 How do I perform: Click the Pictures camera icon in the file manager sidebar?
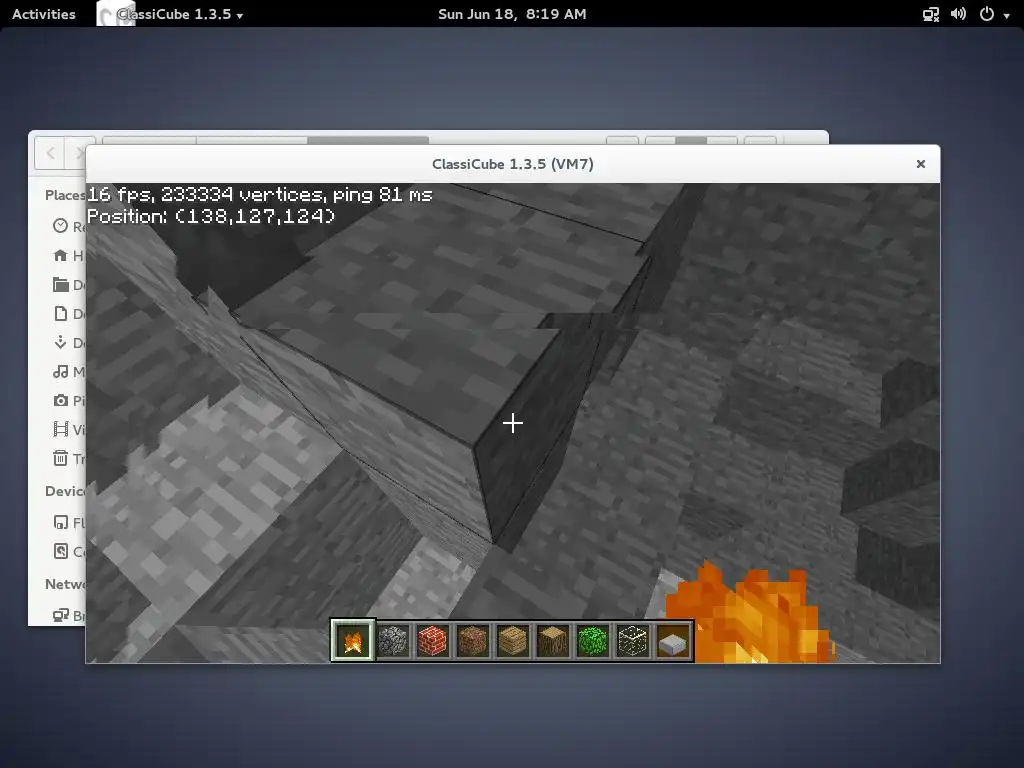point(60,400)
